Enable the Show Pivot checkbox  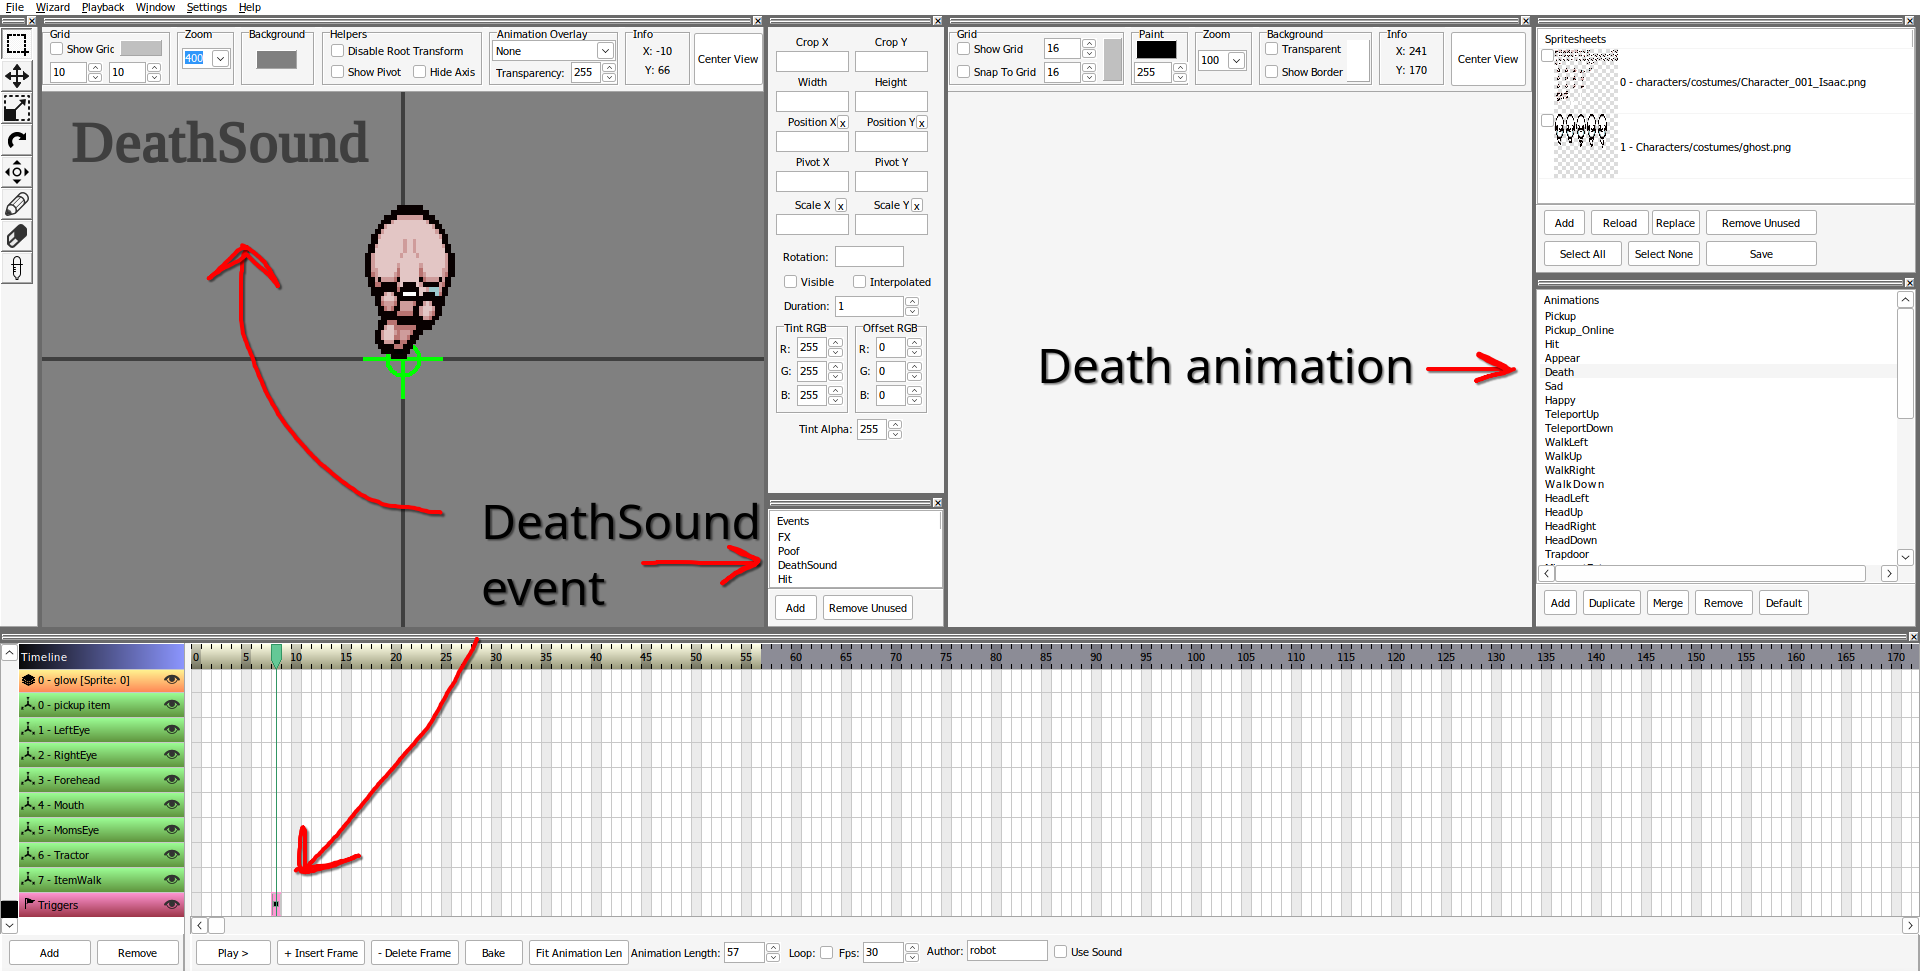pyautogui.click(x=338, y=72)
